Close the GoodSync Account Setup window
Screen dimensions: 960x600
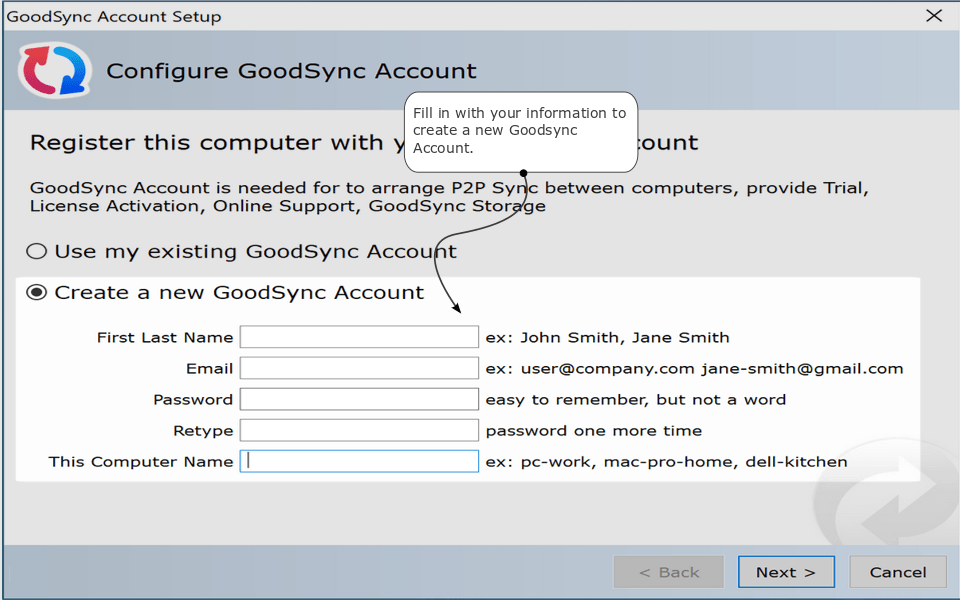pyautogui.click(x=933, y=16)
